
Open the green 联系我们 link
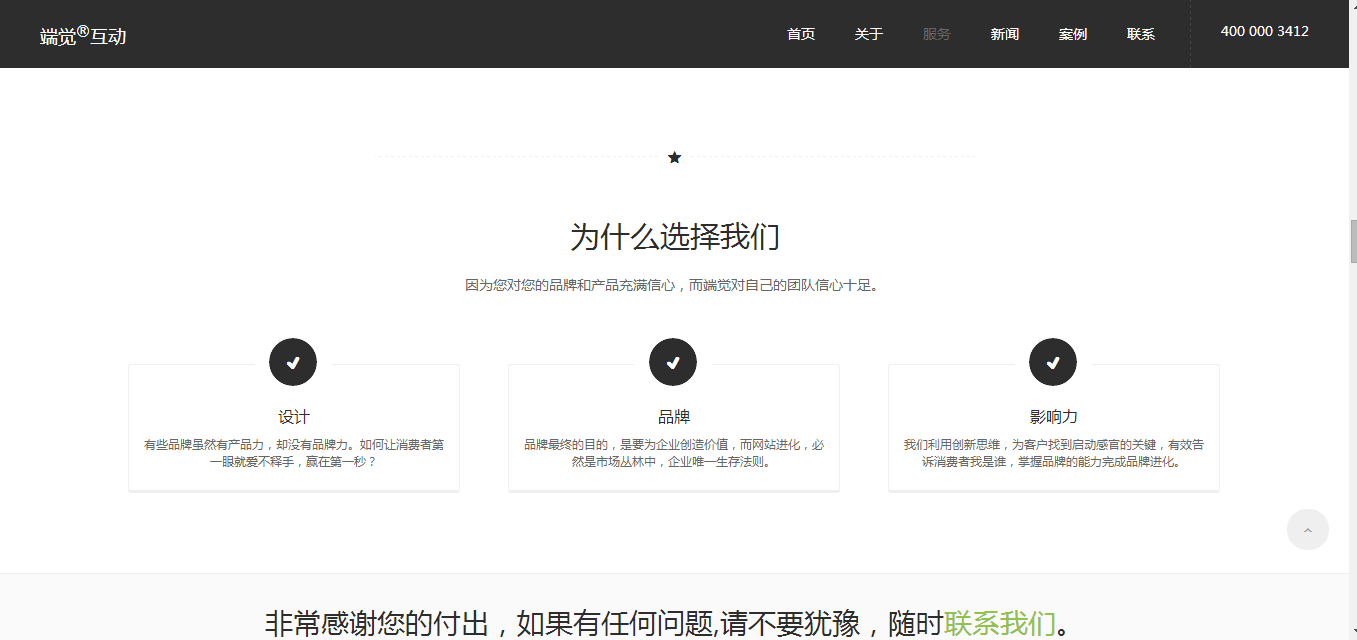[x=1000, y=624]
